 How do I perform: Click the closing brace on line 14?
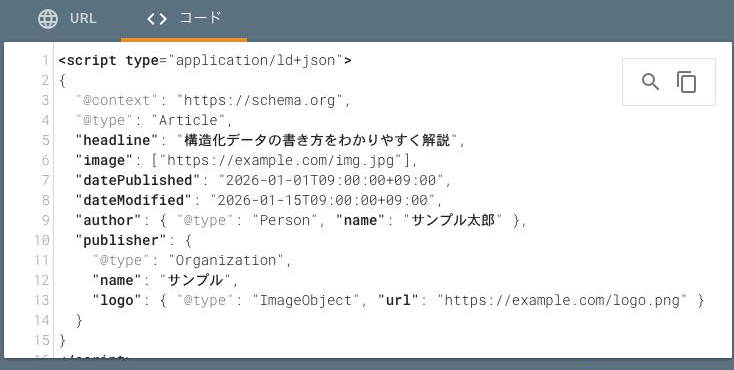[x=79, y=320]
